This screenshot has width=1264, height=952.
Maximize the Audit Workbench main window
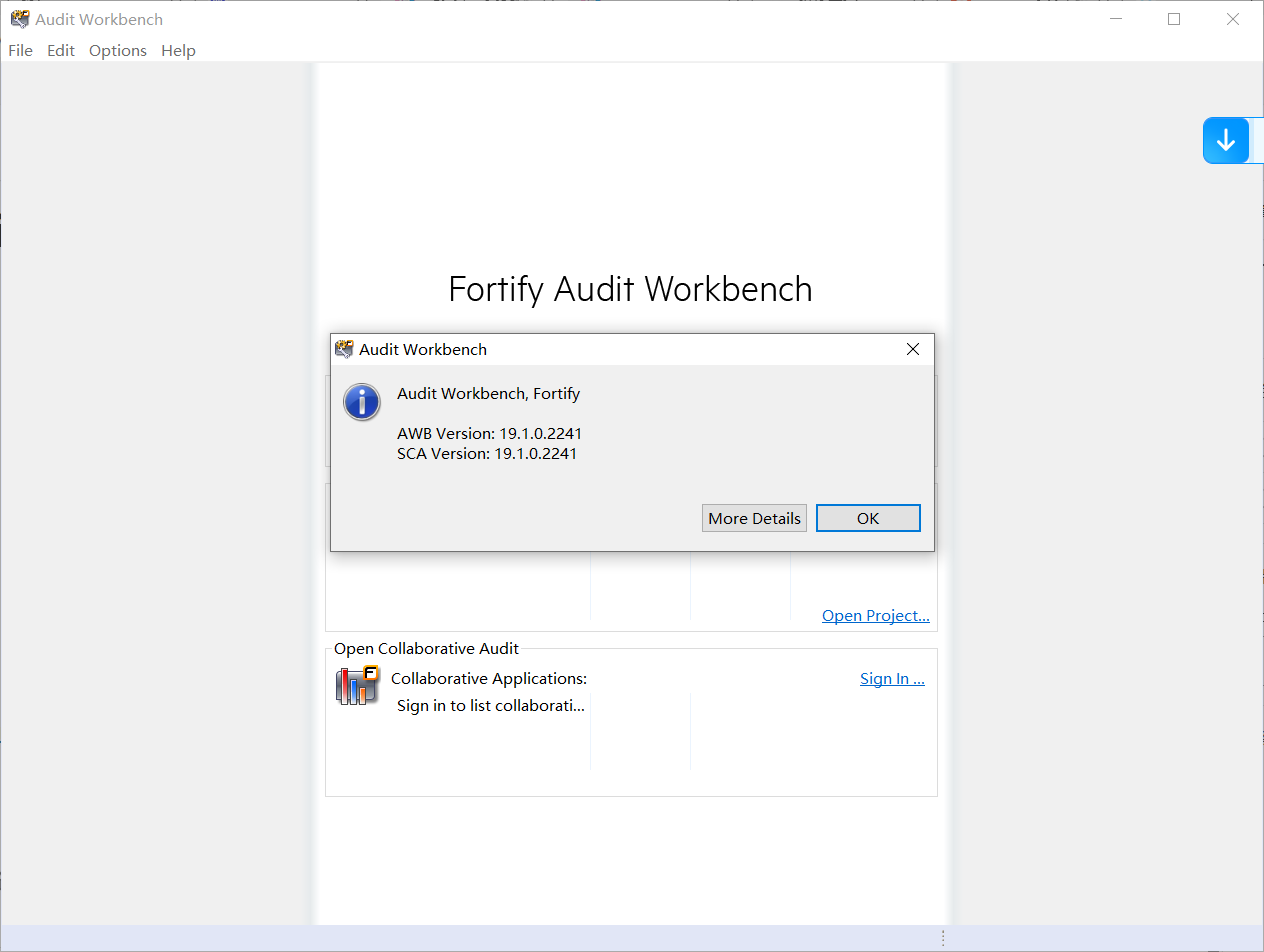1174,19
